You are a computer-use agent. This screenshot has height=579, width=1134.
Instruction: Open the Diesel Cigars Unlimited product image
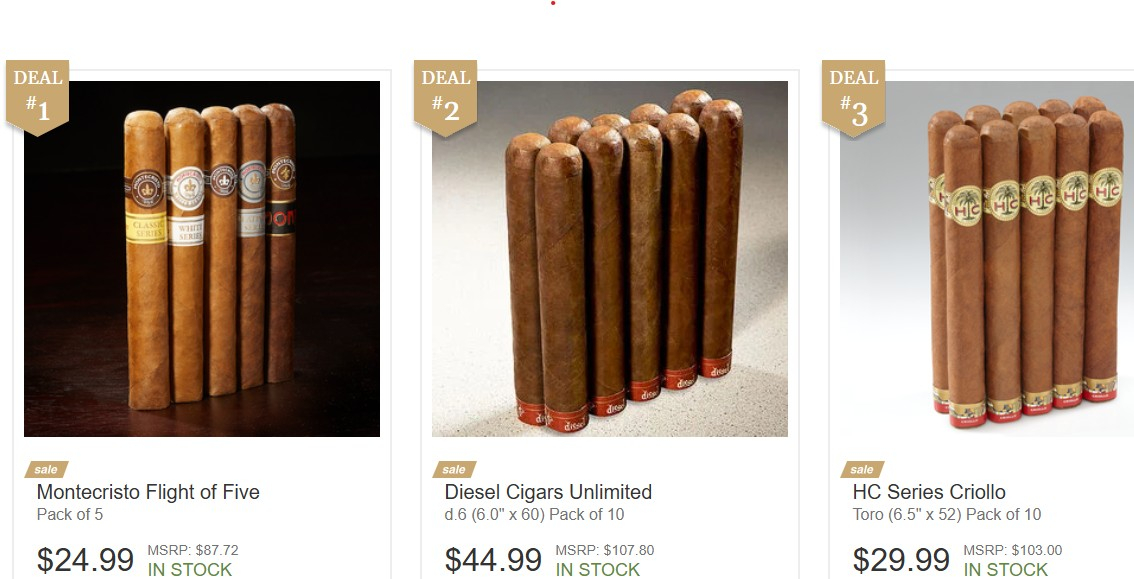[x=610, y=259]
